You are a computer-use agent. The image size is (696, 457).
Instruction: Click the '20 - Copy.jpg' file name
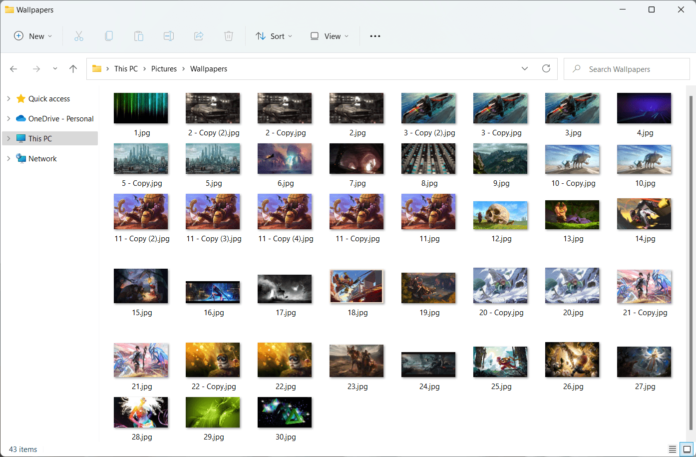point(501,313)
